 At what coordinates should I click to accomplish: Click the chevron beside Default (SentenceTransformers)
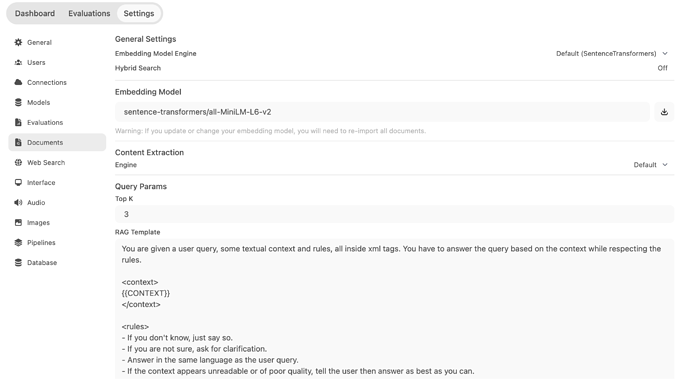click(x=665, y=53)
